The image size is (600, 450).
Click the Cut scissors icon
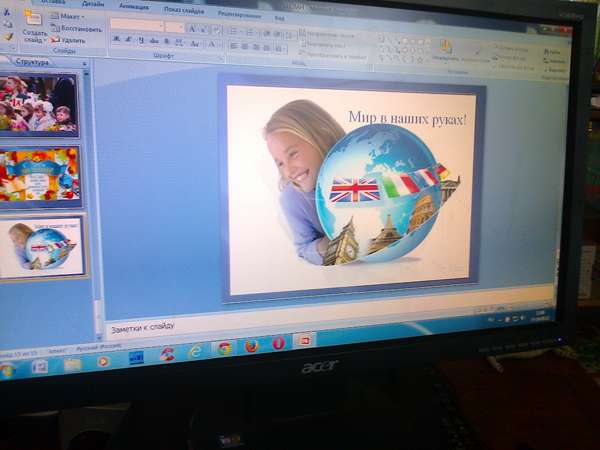coord(7,13)
